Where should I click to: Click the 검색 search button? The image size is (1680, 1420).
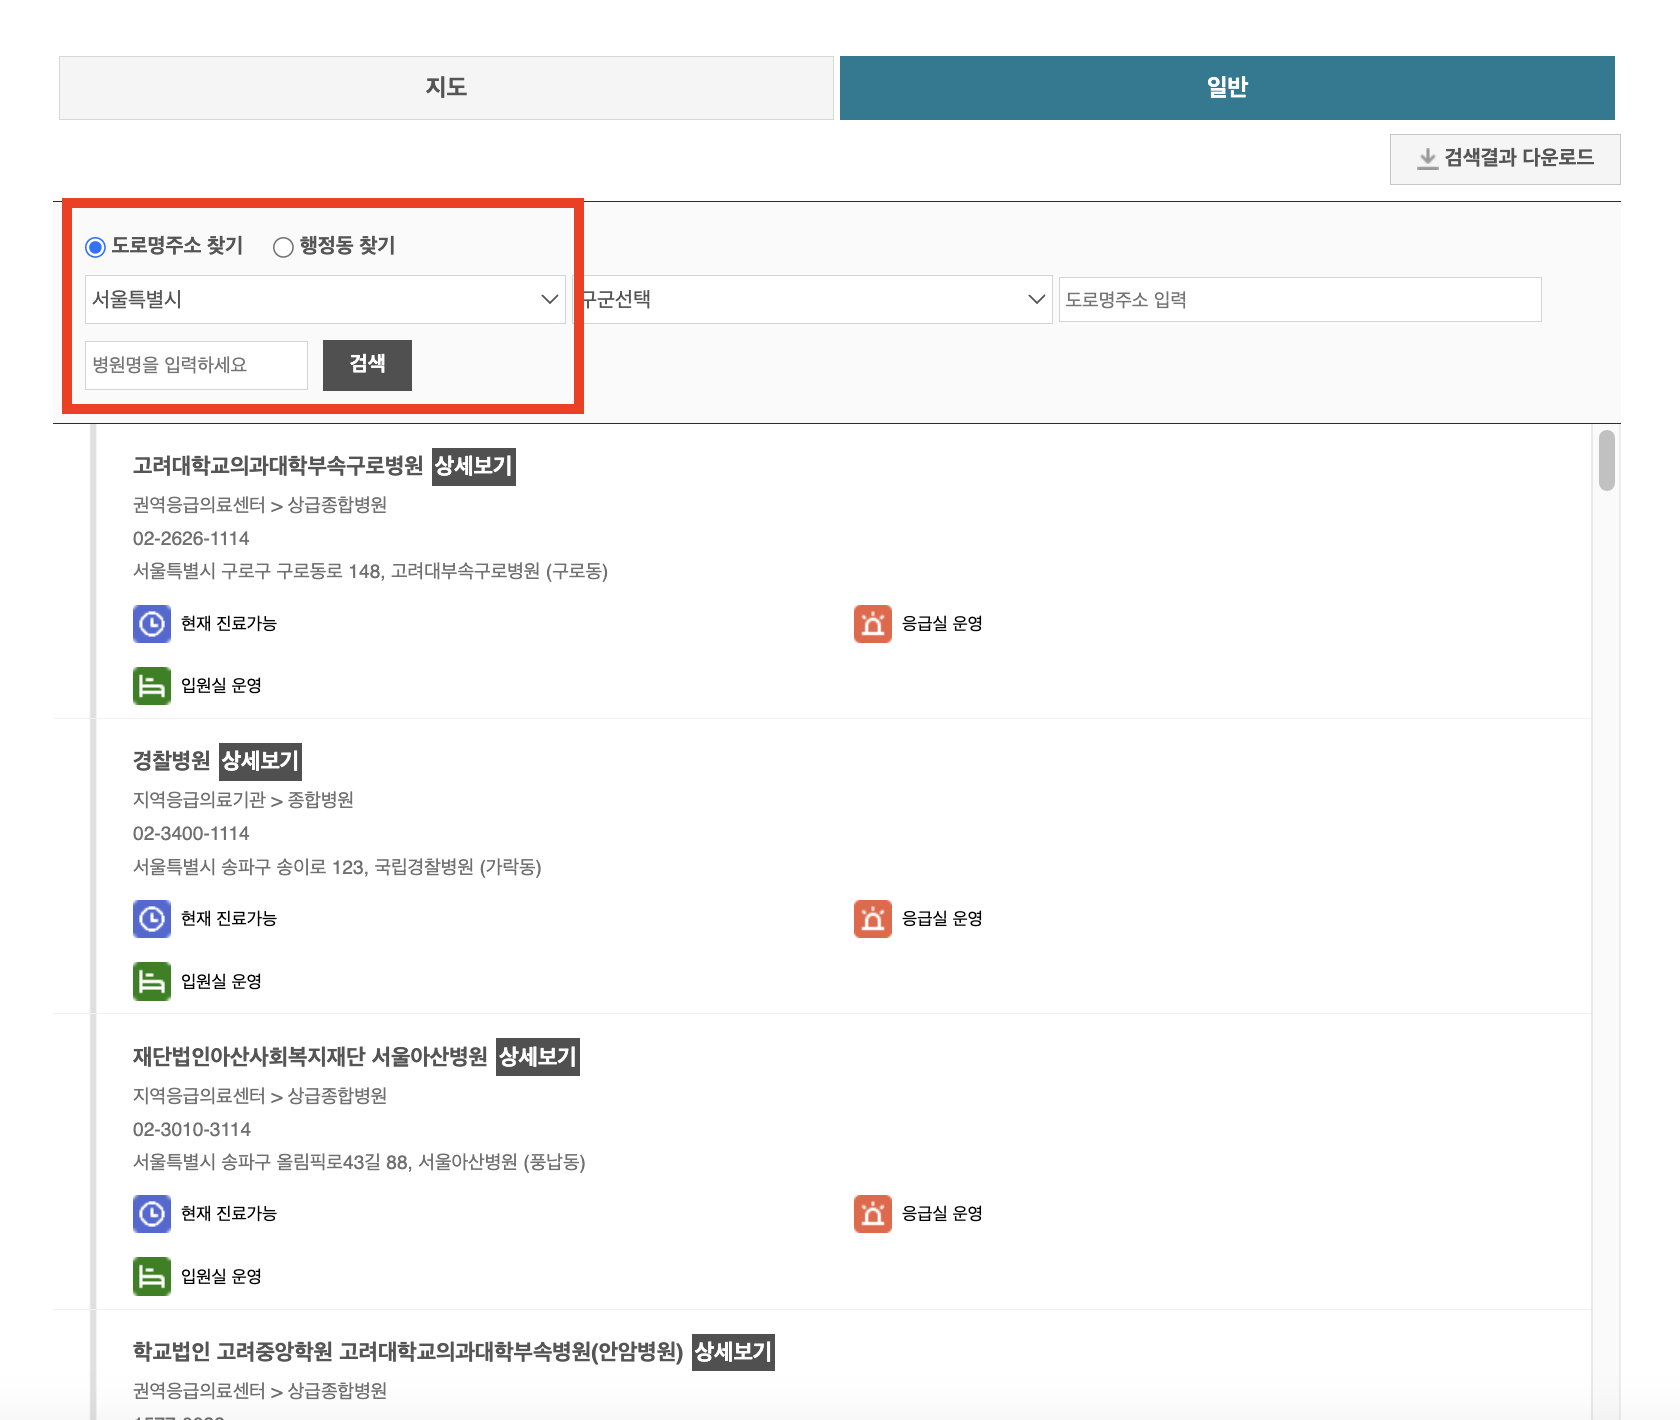367,365
